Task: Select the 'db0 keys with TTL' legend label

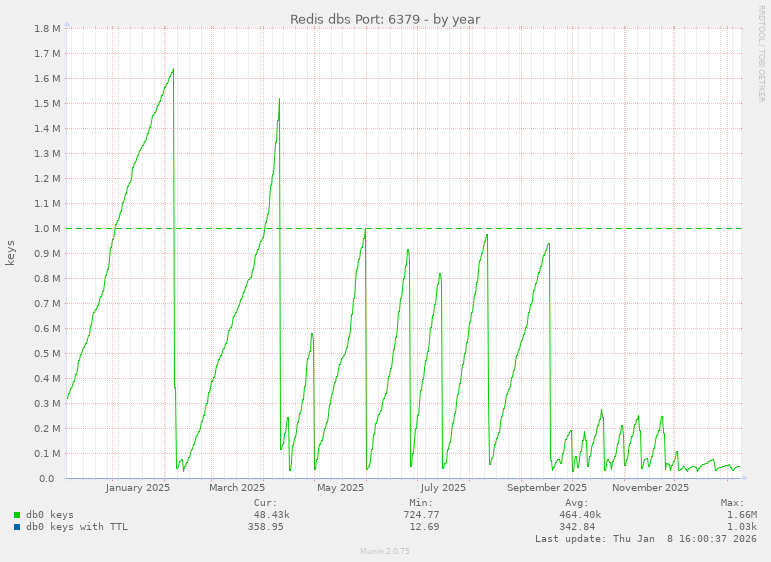Action: [x=77, y=527]
